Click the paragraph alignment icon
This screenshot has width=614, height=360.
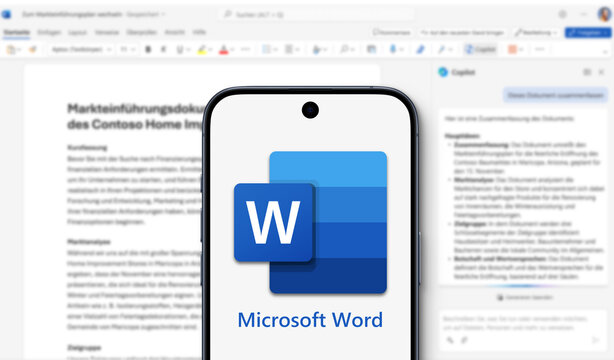click(289, 49)
